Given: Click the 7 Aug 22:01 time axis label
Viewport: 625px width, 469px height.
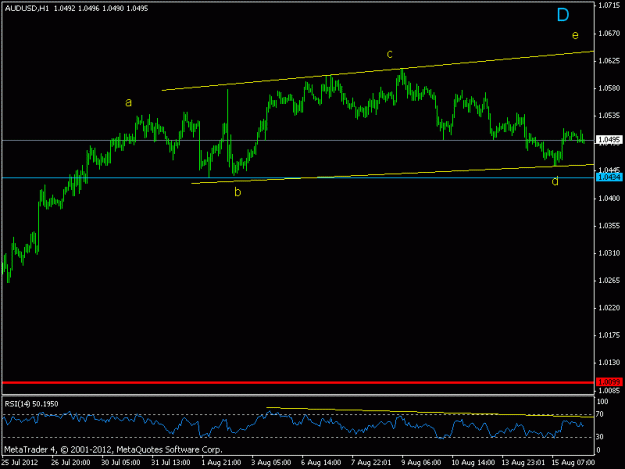Looking at the screenshot, I should tap(371, 462).
